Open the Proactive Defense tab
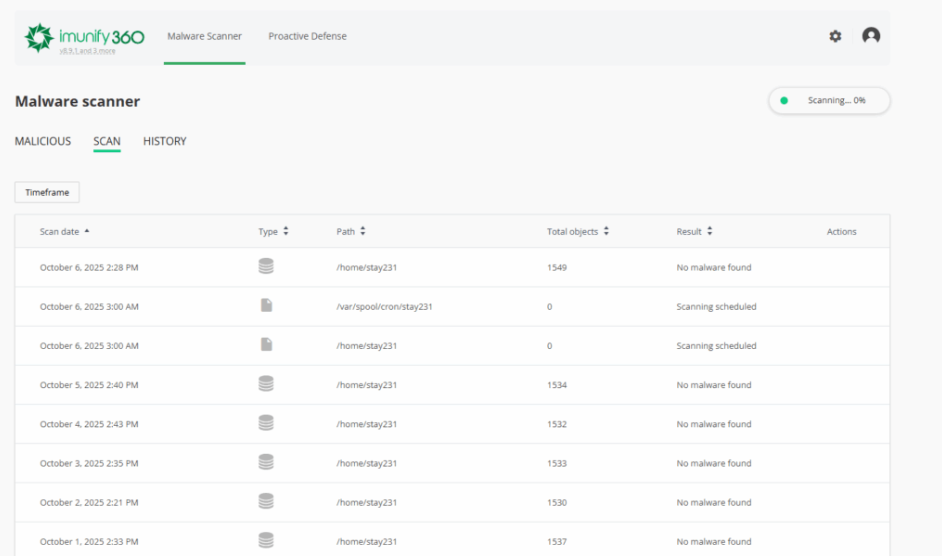The height and width of the screenshot is (560, 942). click(x=307, y=36)
